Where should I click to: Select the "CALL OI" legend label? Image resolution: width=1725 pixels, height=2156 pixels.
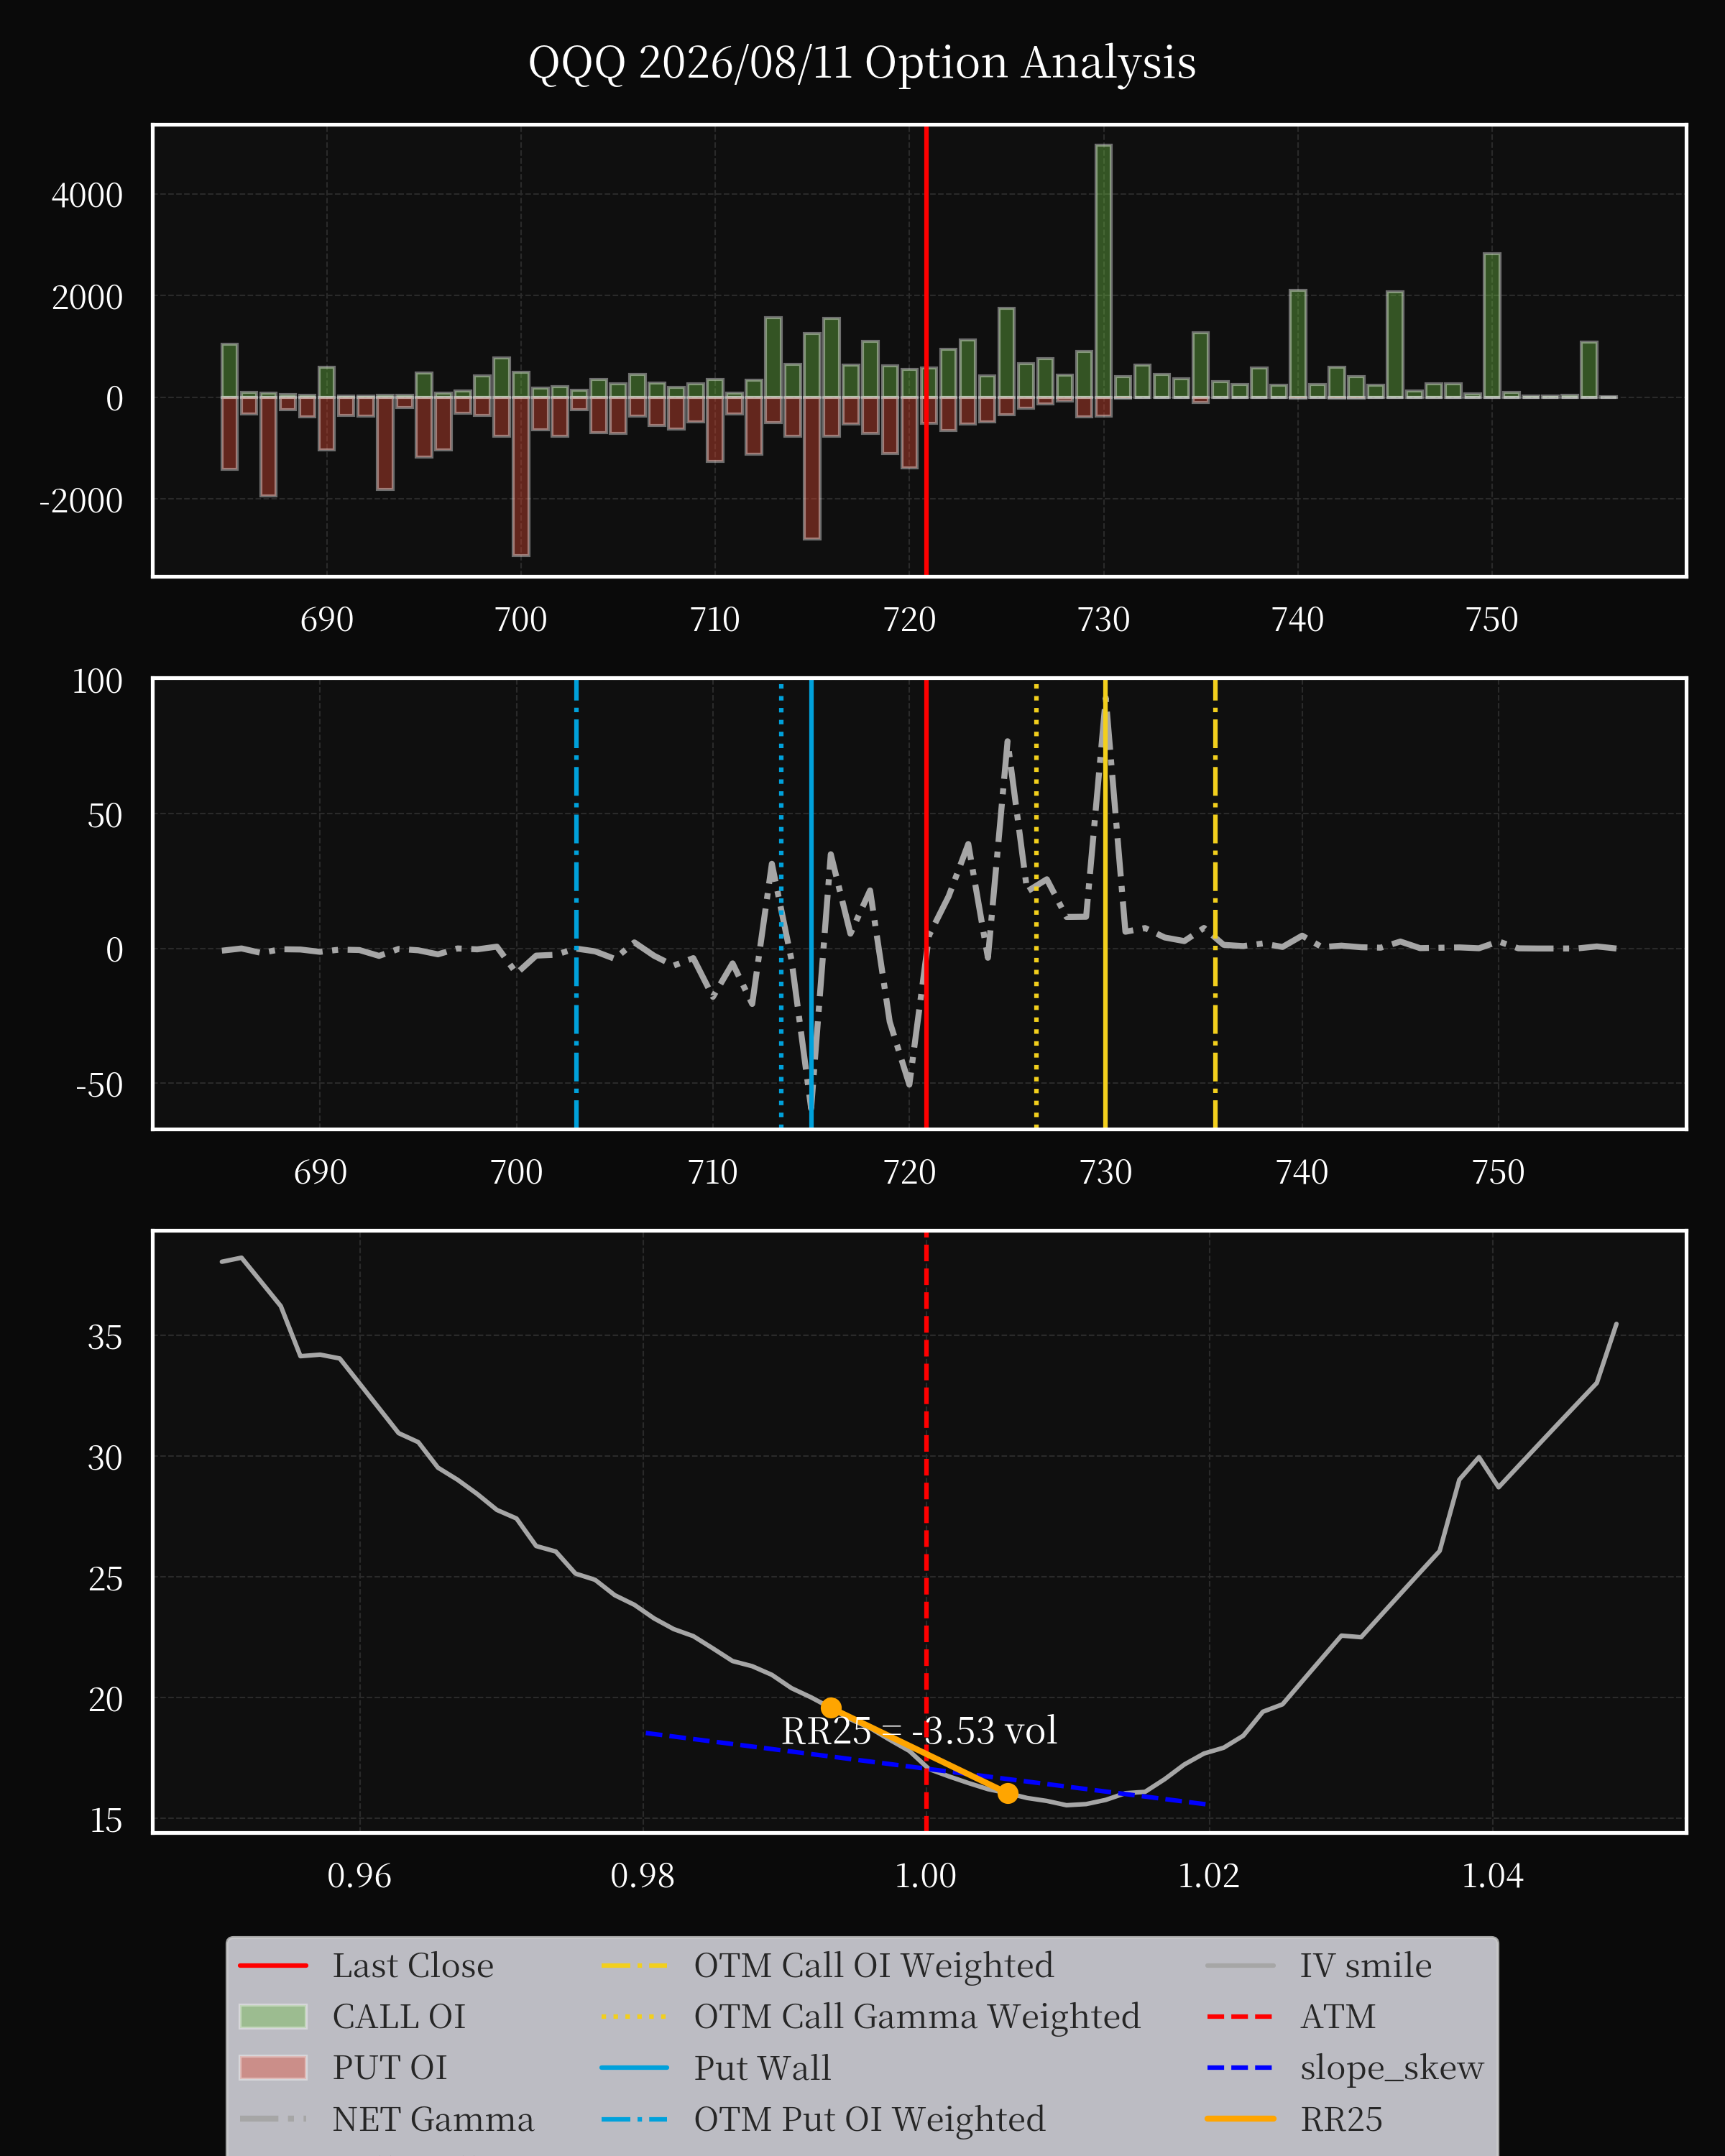pos(399,2016)
